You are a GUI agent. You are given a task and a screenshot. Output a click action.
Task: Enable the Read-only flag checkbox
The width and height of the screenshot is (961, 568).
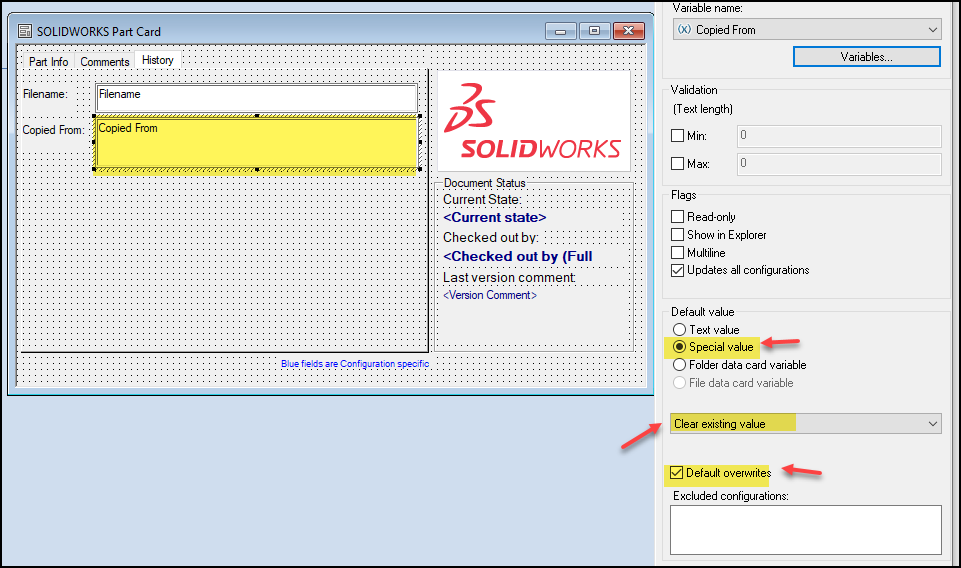tap(678, 217)
